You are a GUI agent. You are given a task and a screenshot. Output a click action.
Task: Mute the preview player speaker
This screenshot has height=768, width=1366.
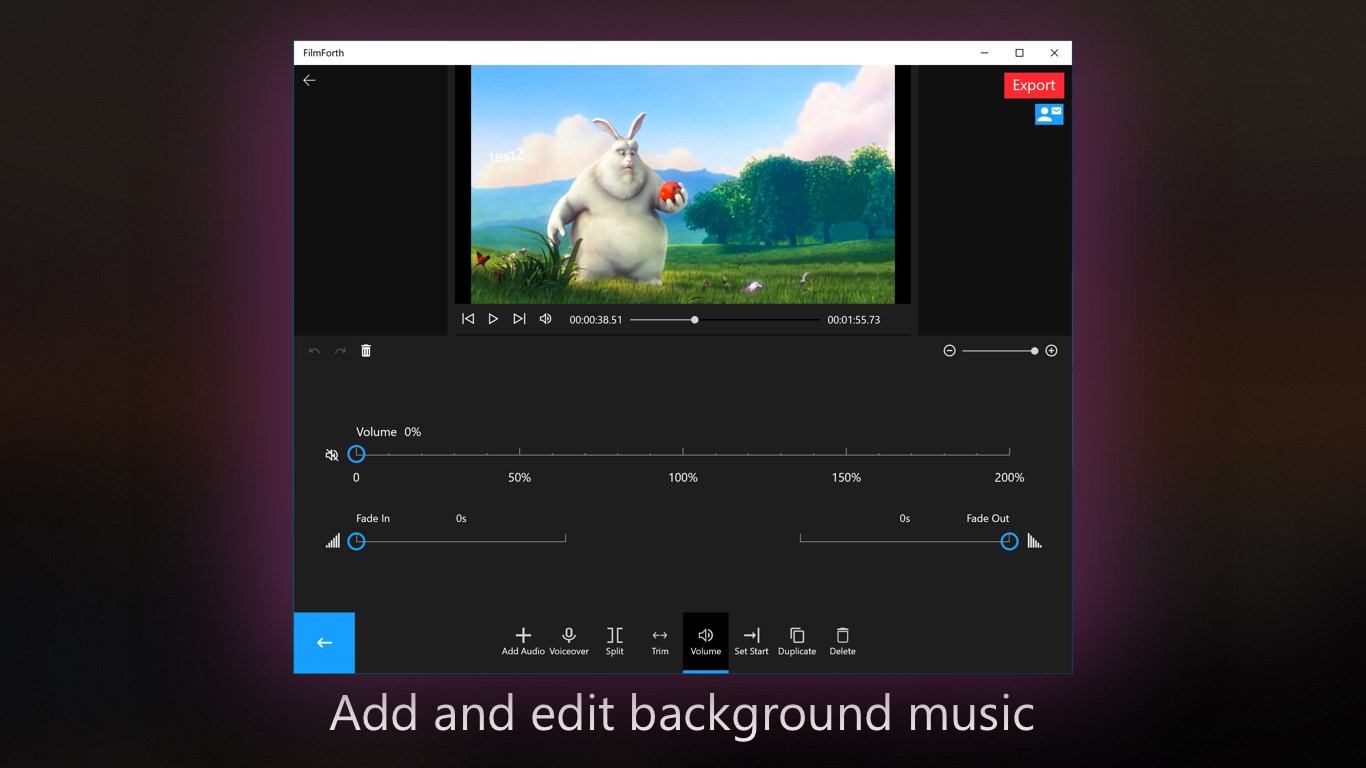pyautogui.click(x=545, y=319)
